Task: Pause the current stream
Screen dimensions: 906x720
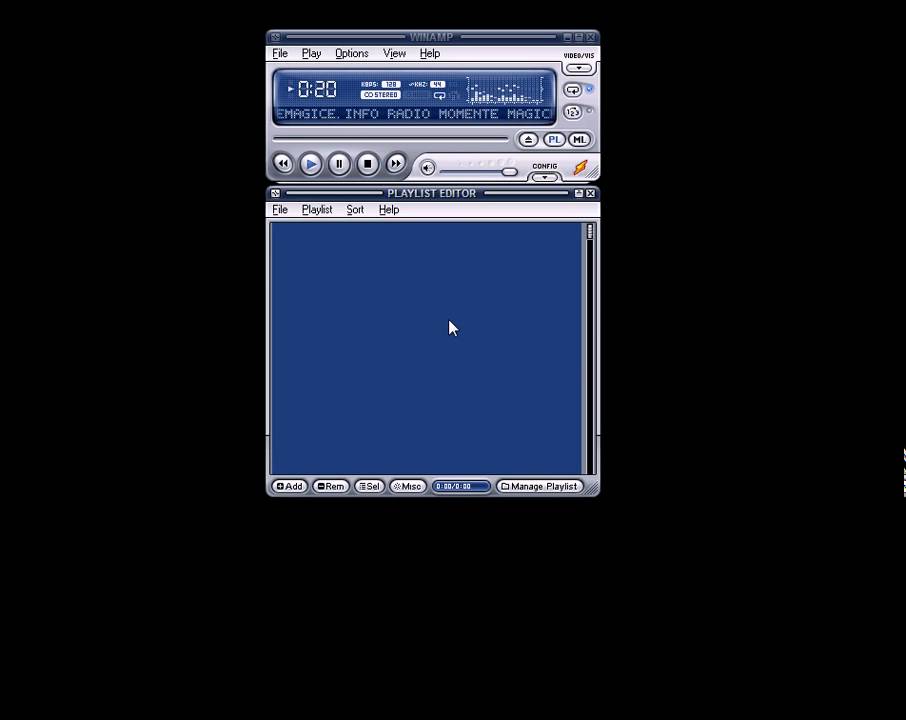Action: click(x=339, y=164)
